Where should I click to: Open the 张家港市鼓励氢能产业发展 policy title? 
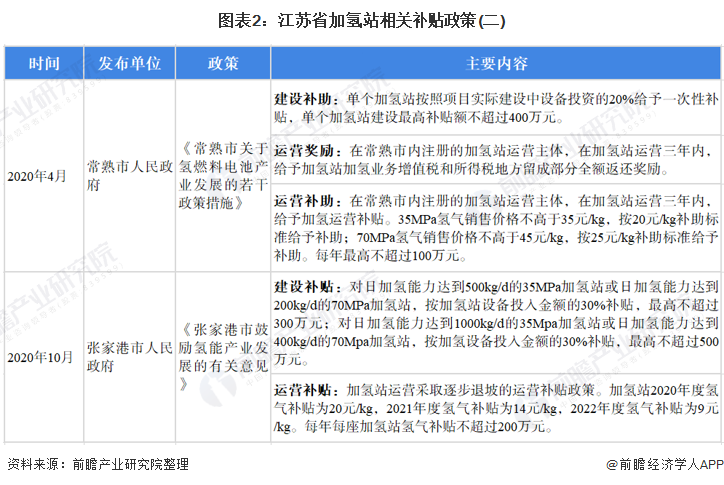click(x=223, y=356)
